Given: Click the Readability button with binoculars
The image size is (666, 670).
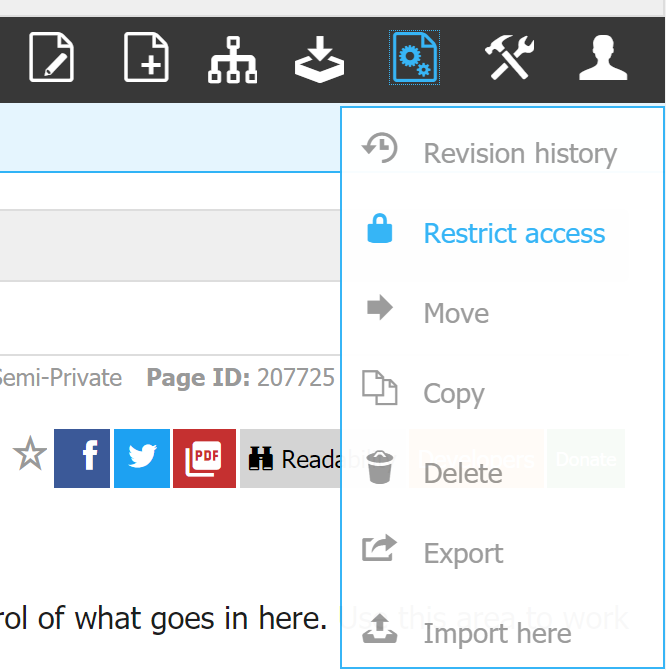Looking at the screenshot, I should click(290, 459).
